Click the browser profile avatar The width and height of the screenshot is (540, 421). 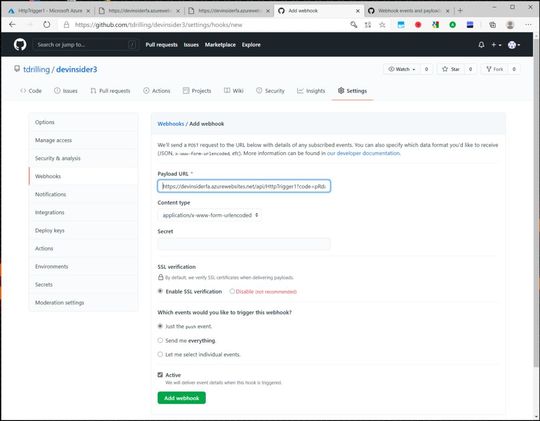(510, 24)
